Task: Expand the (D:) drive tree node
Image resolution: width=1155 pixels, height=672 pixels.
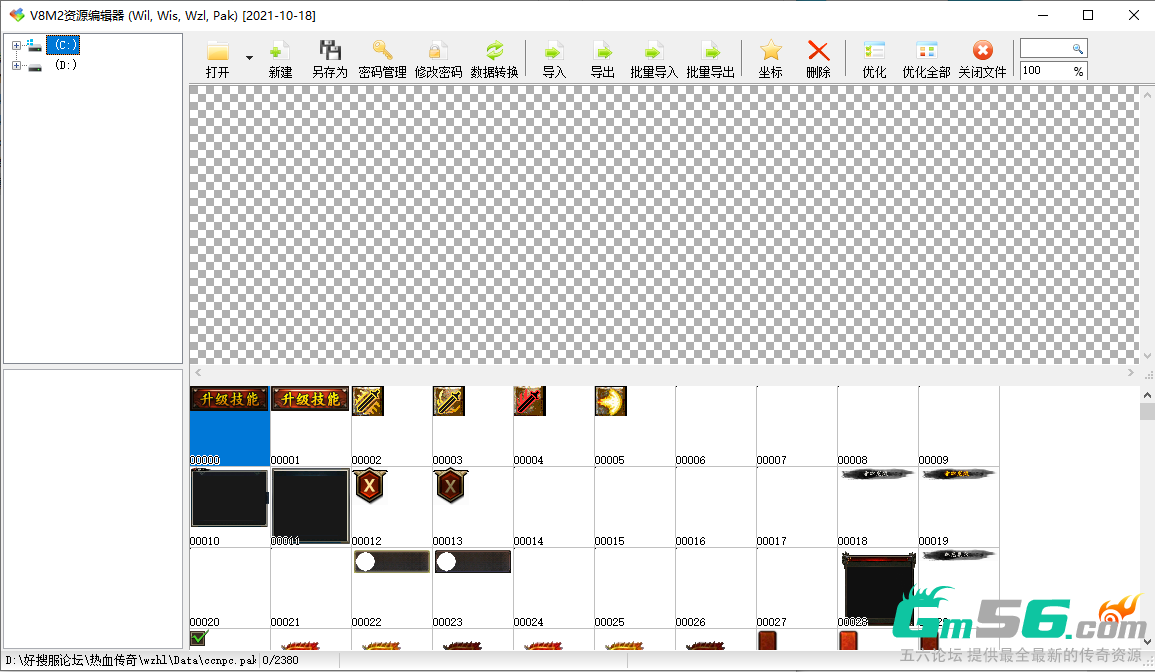Action: (x=16, y=66)
